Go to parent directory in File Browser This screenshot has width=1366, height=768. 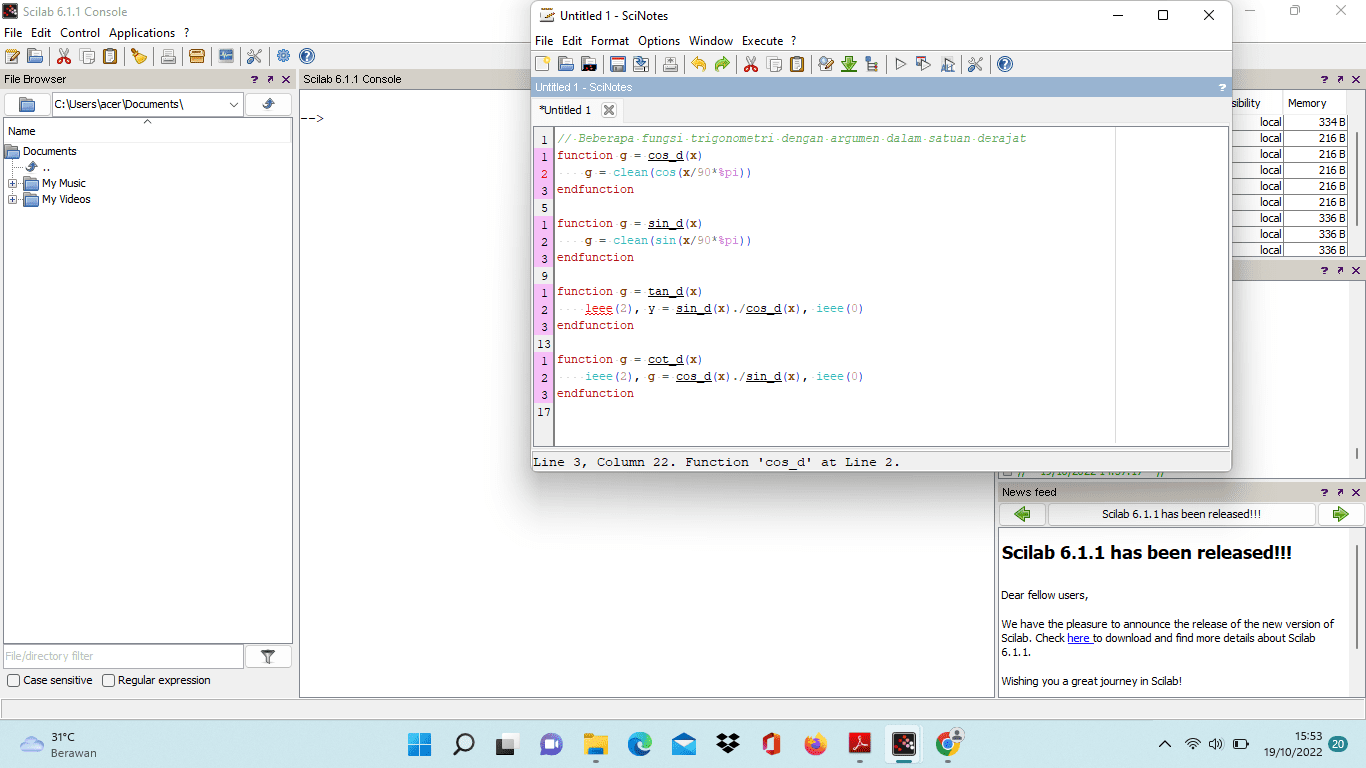tap(269, 104)
